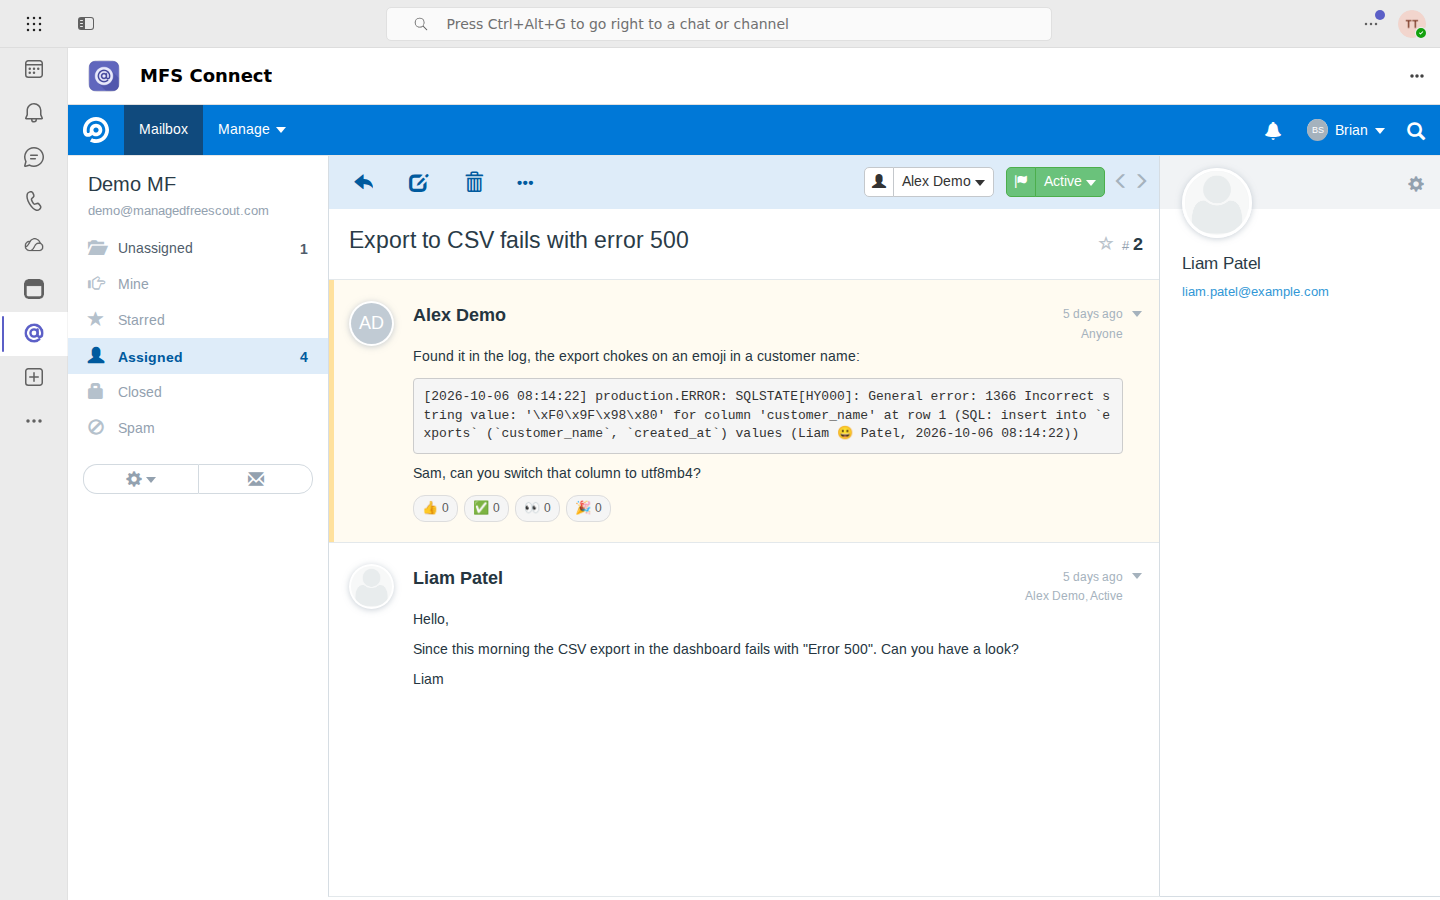1440x900 pixels.
Task: Open the Starred folder
Action: [x=198, y=320]
